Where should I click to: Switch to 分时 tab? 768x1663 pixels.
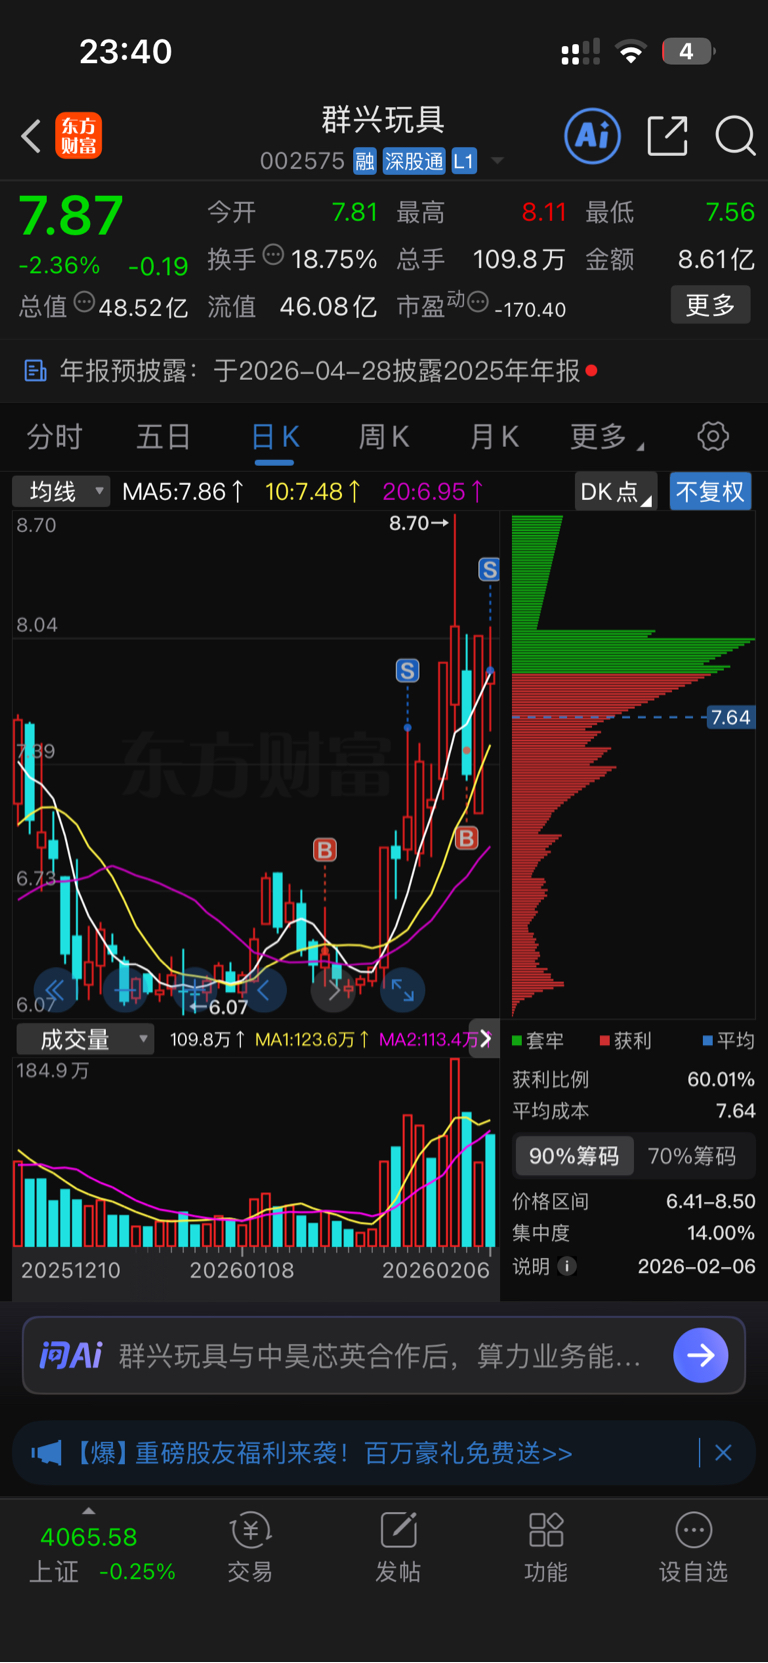point(54,437)
